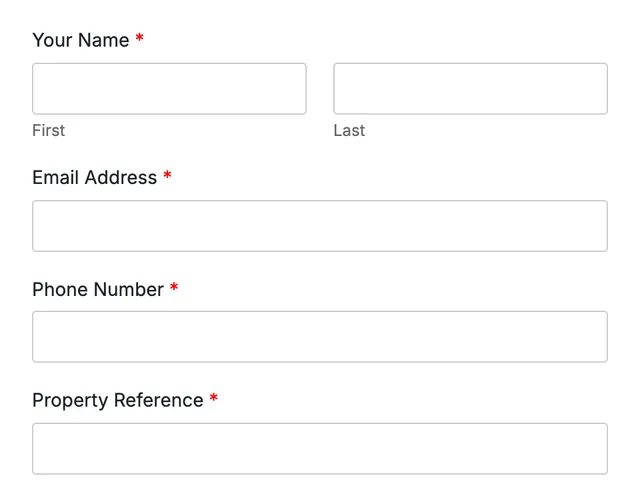This screenshot has height=480, width=640.
Task: Click the 'Property Reference' label text
Action: coord(118,400)
